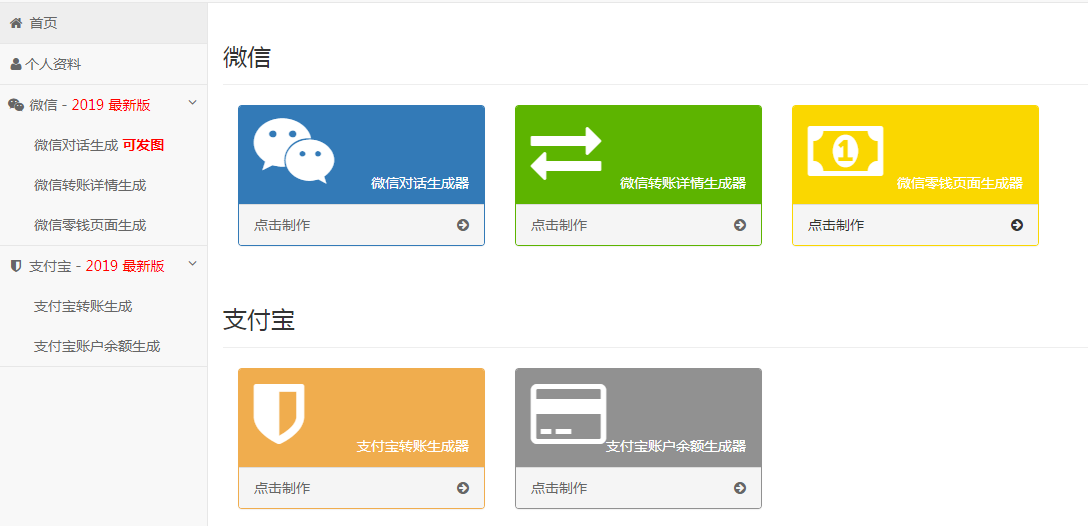Click the 支付宝账户余额生成器 card title
The height and width of the screenshot is (526, 1088).
click(x=676, y=446)
